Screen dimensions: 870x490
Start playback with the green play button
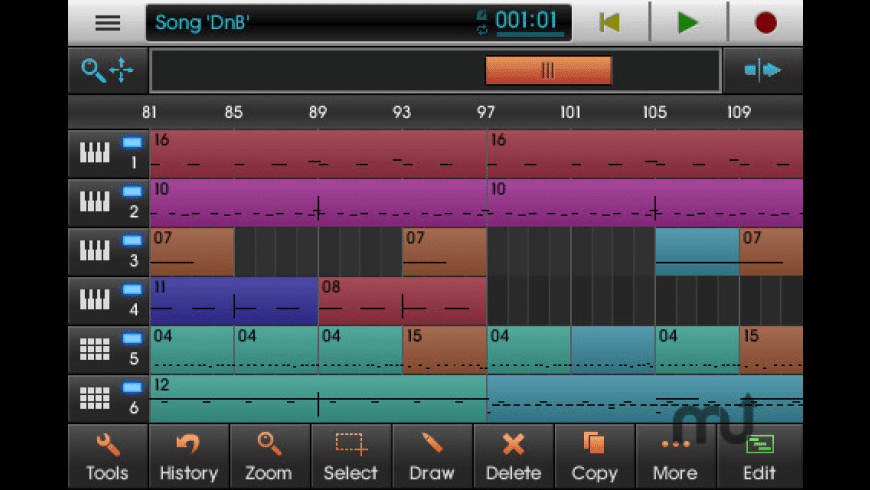(x=688, y=23)
